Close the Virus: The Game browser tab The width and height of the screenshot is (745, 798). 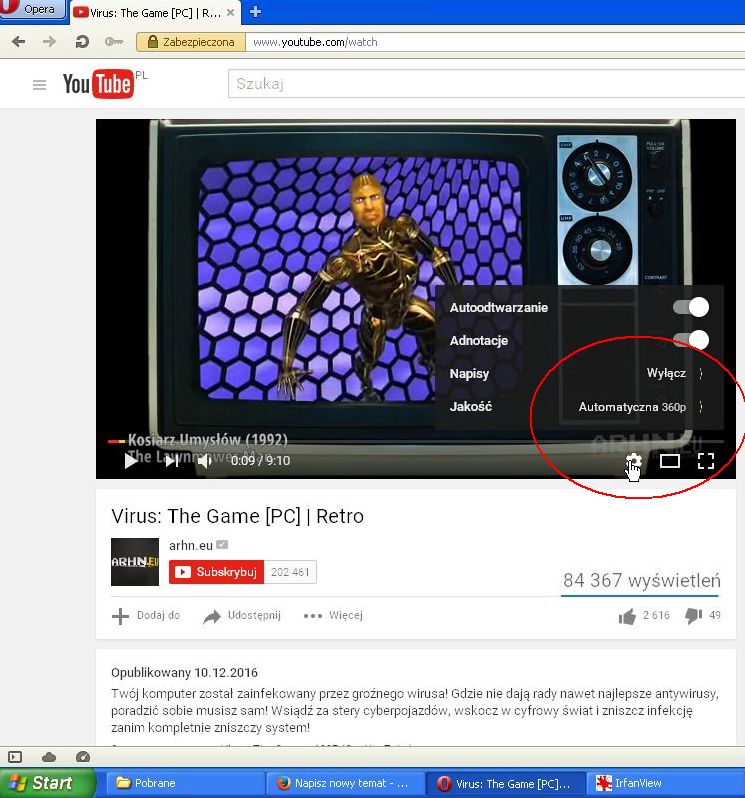coord(231,13)
